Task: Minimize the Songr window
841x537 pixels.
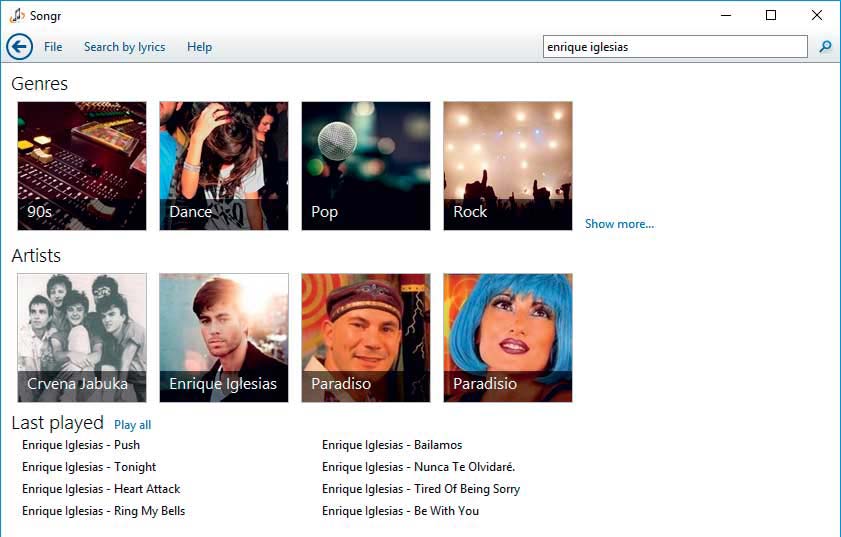Action: [x=726, y=16]
